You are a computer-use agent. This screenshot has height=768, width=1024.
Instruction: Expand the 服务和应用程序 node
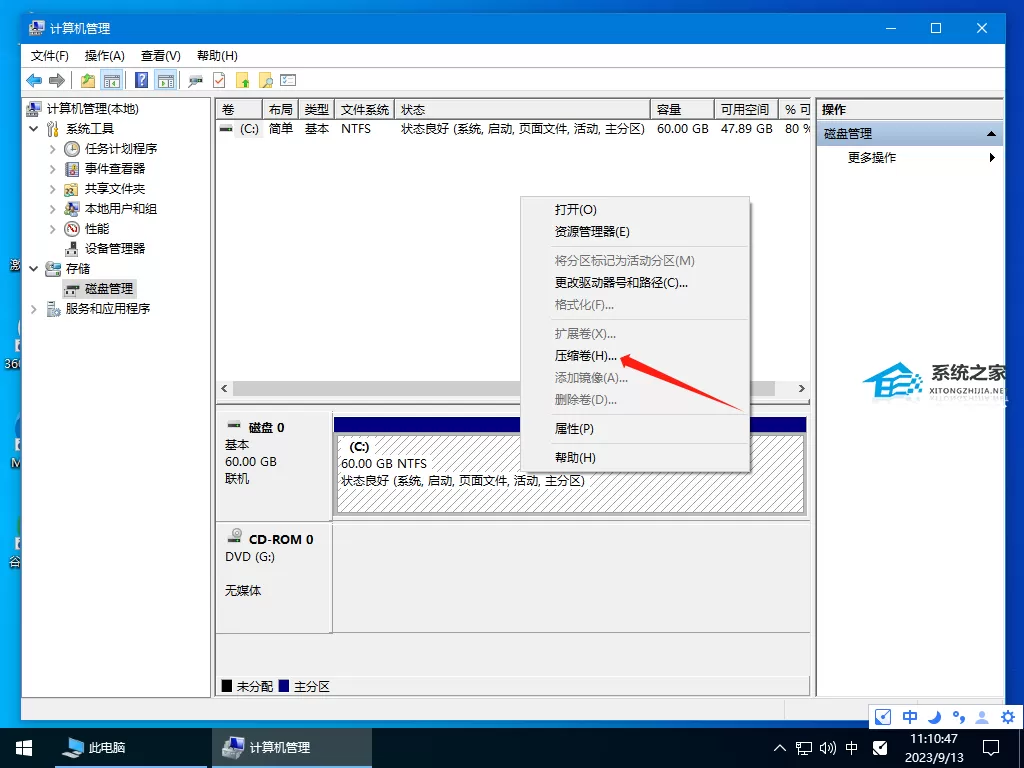(x=33, y=308)
